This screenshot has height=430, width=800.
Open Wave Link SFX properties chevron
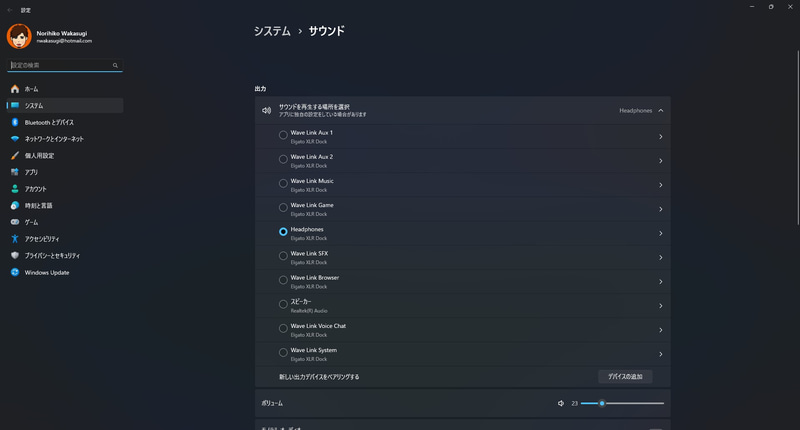click(x=661, y=258)
